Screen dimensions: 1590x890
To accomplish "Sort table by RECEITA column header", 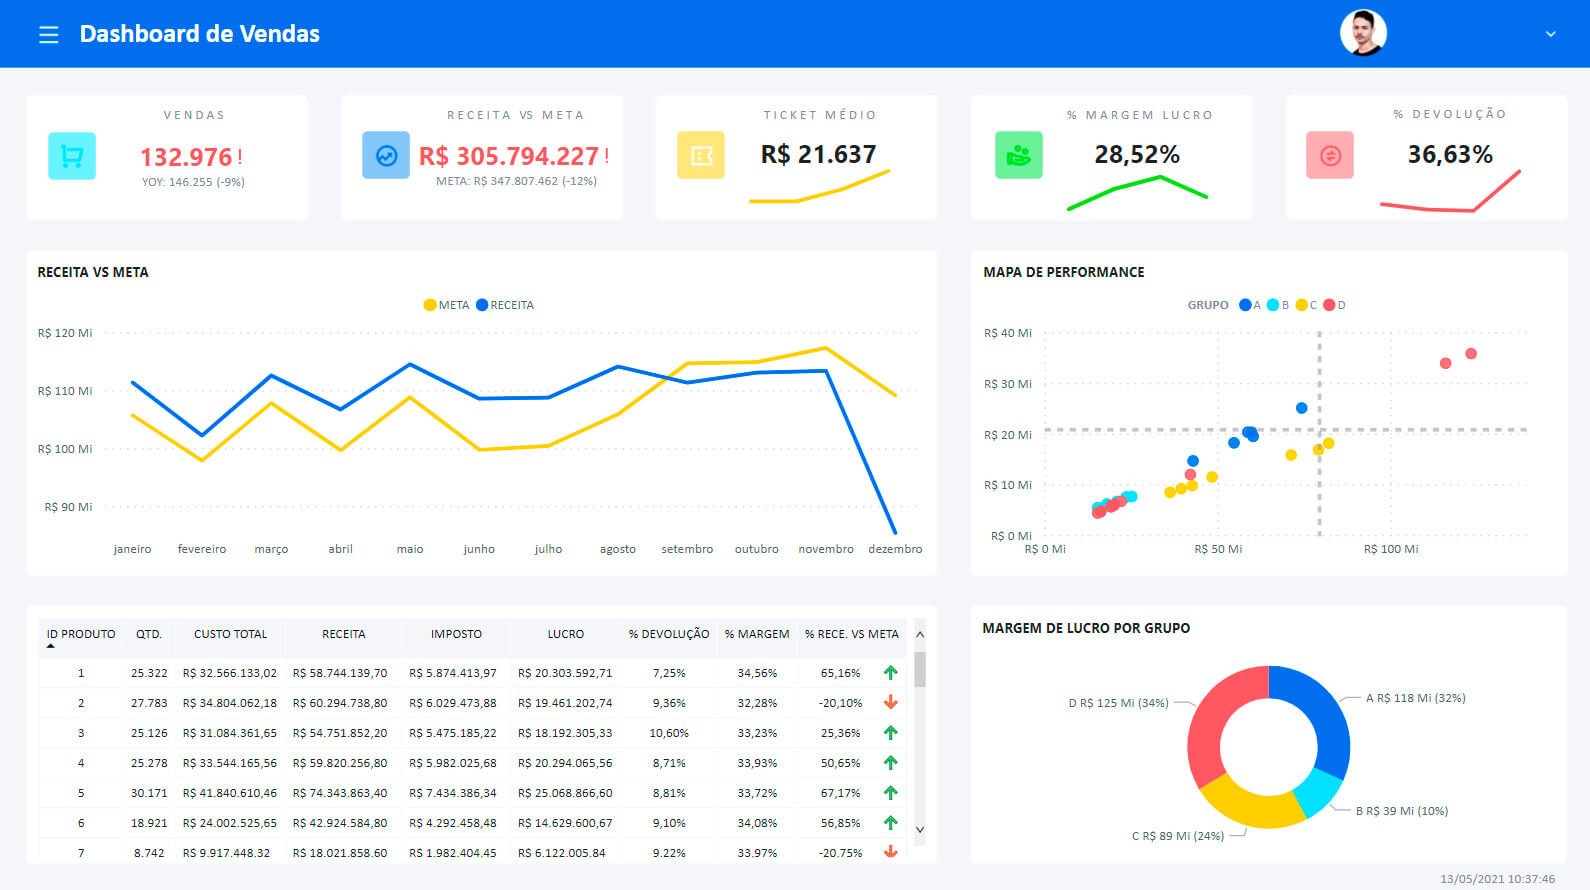I will [344, 634].
